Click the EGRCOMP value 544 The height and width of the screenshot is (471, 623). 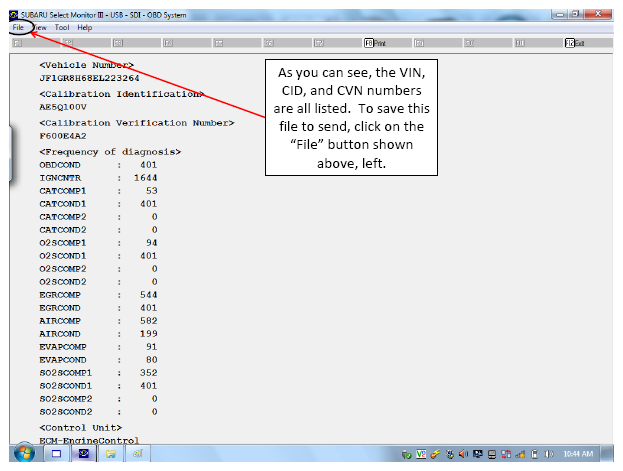point(149,295)
